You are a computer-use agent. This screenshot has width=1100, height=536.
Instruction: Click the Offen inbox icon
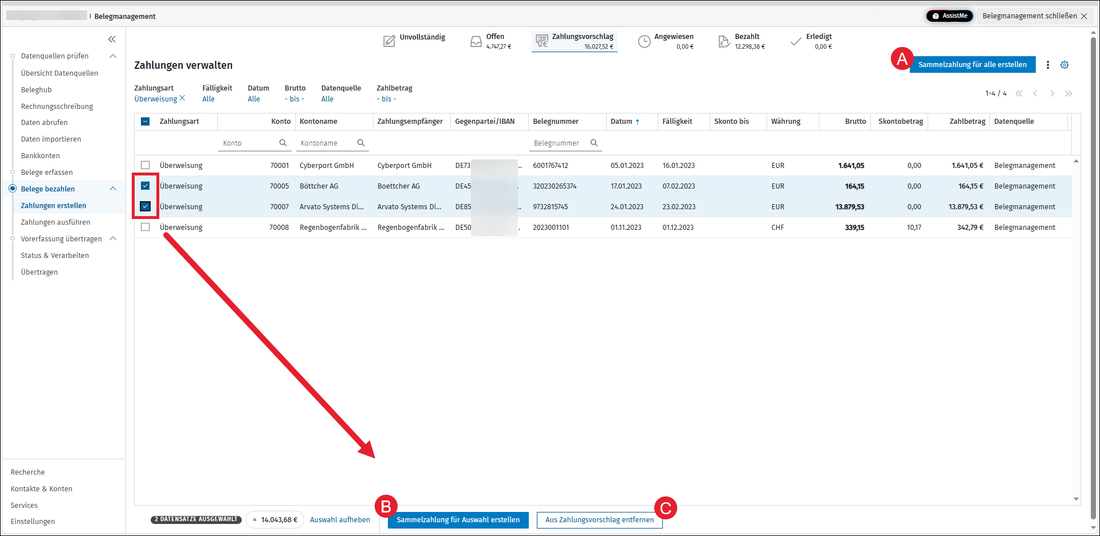476,41
